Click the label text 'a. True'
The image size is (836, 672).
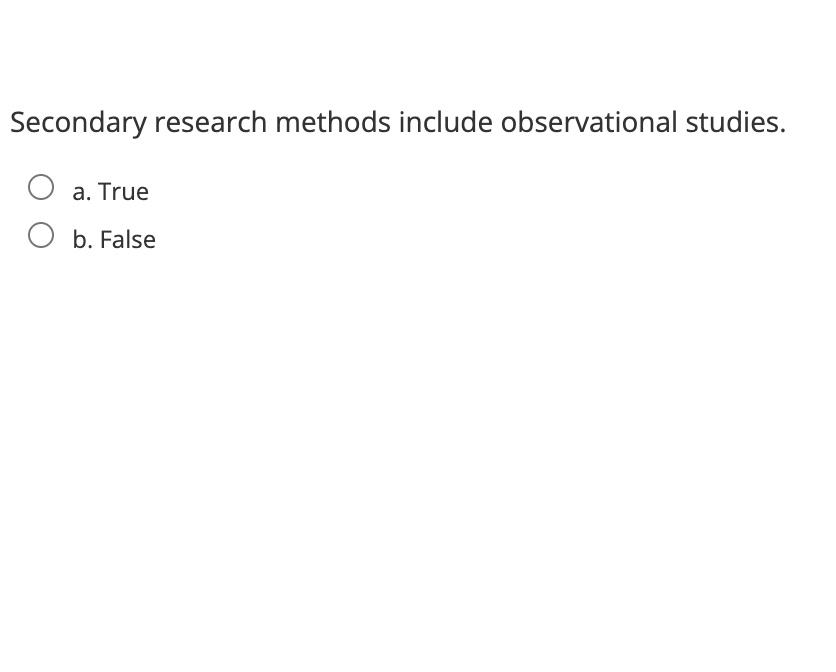pos(110,191)
